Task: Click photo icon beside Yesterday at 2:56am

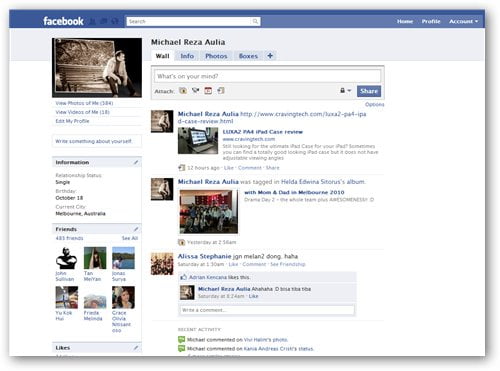Action: pos(181,242)
